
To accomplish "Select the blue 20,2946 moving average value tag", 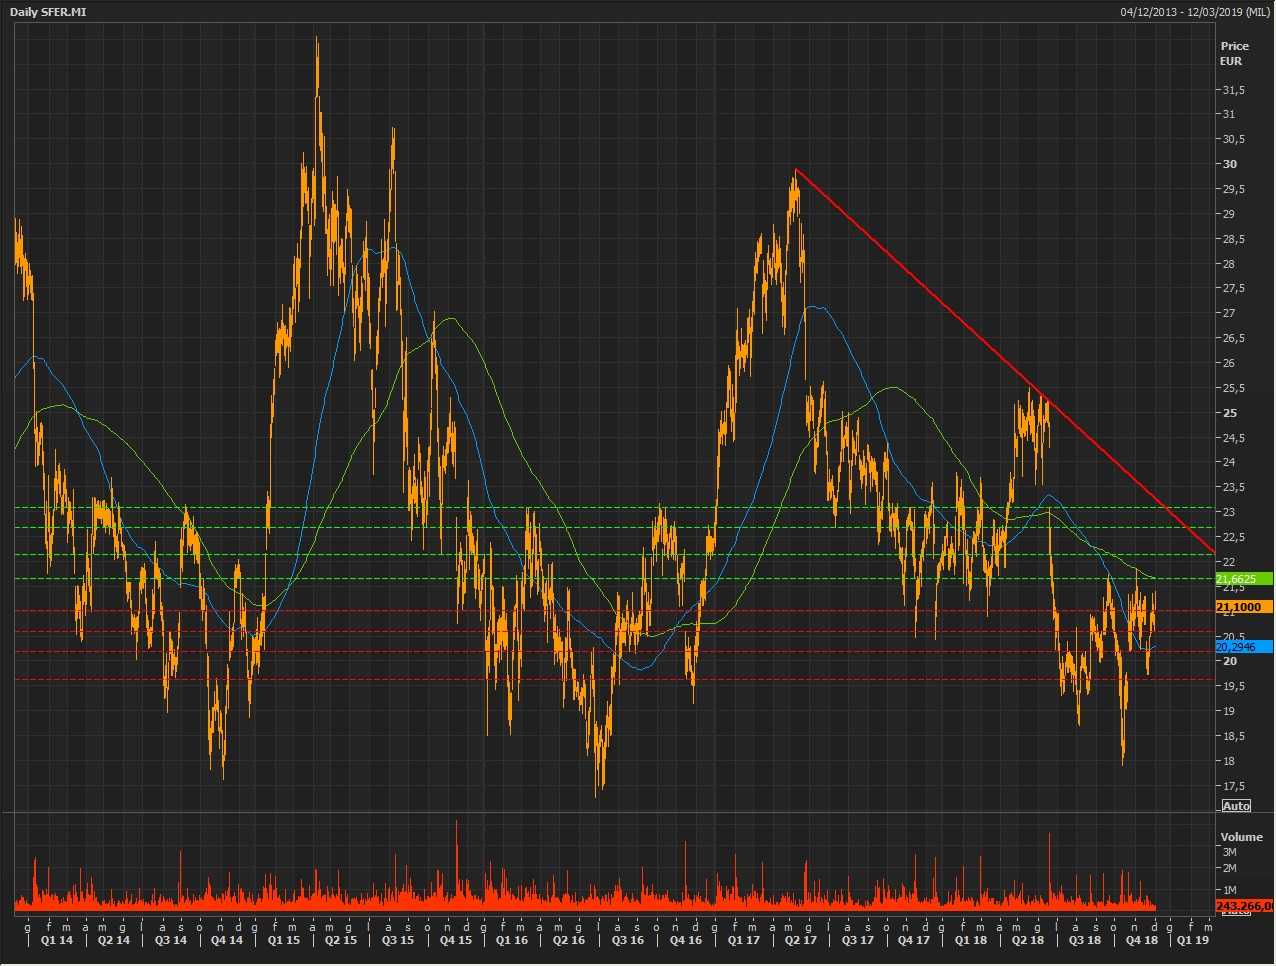I will click(1243, 647).
